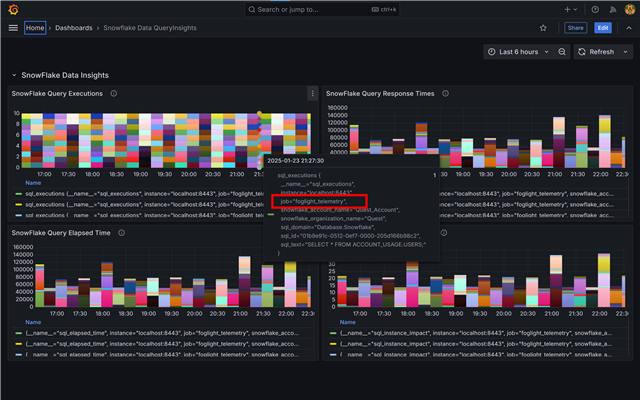Image resolution: width=640 pixels, height=400 pixels.
Task: Click the zoom out time range icon
Action: pos(562,52)
